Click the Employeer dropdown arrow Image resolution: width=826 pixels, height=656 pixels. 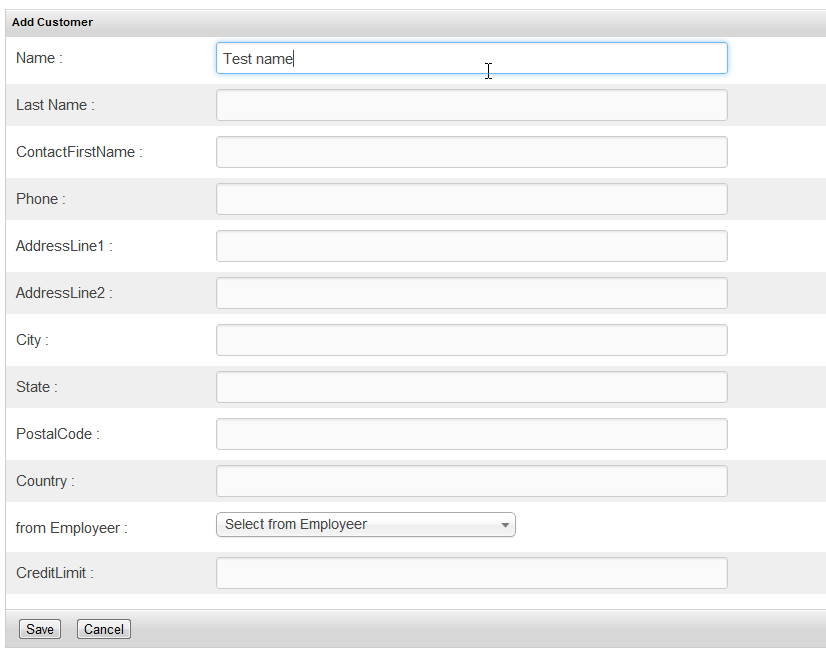[505, 525]
